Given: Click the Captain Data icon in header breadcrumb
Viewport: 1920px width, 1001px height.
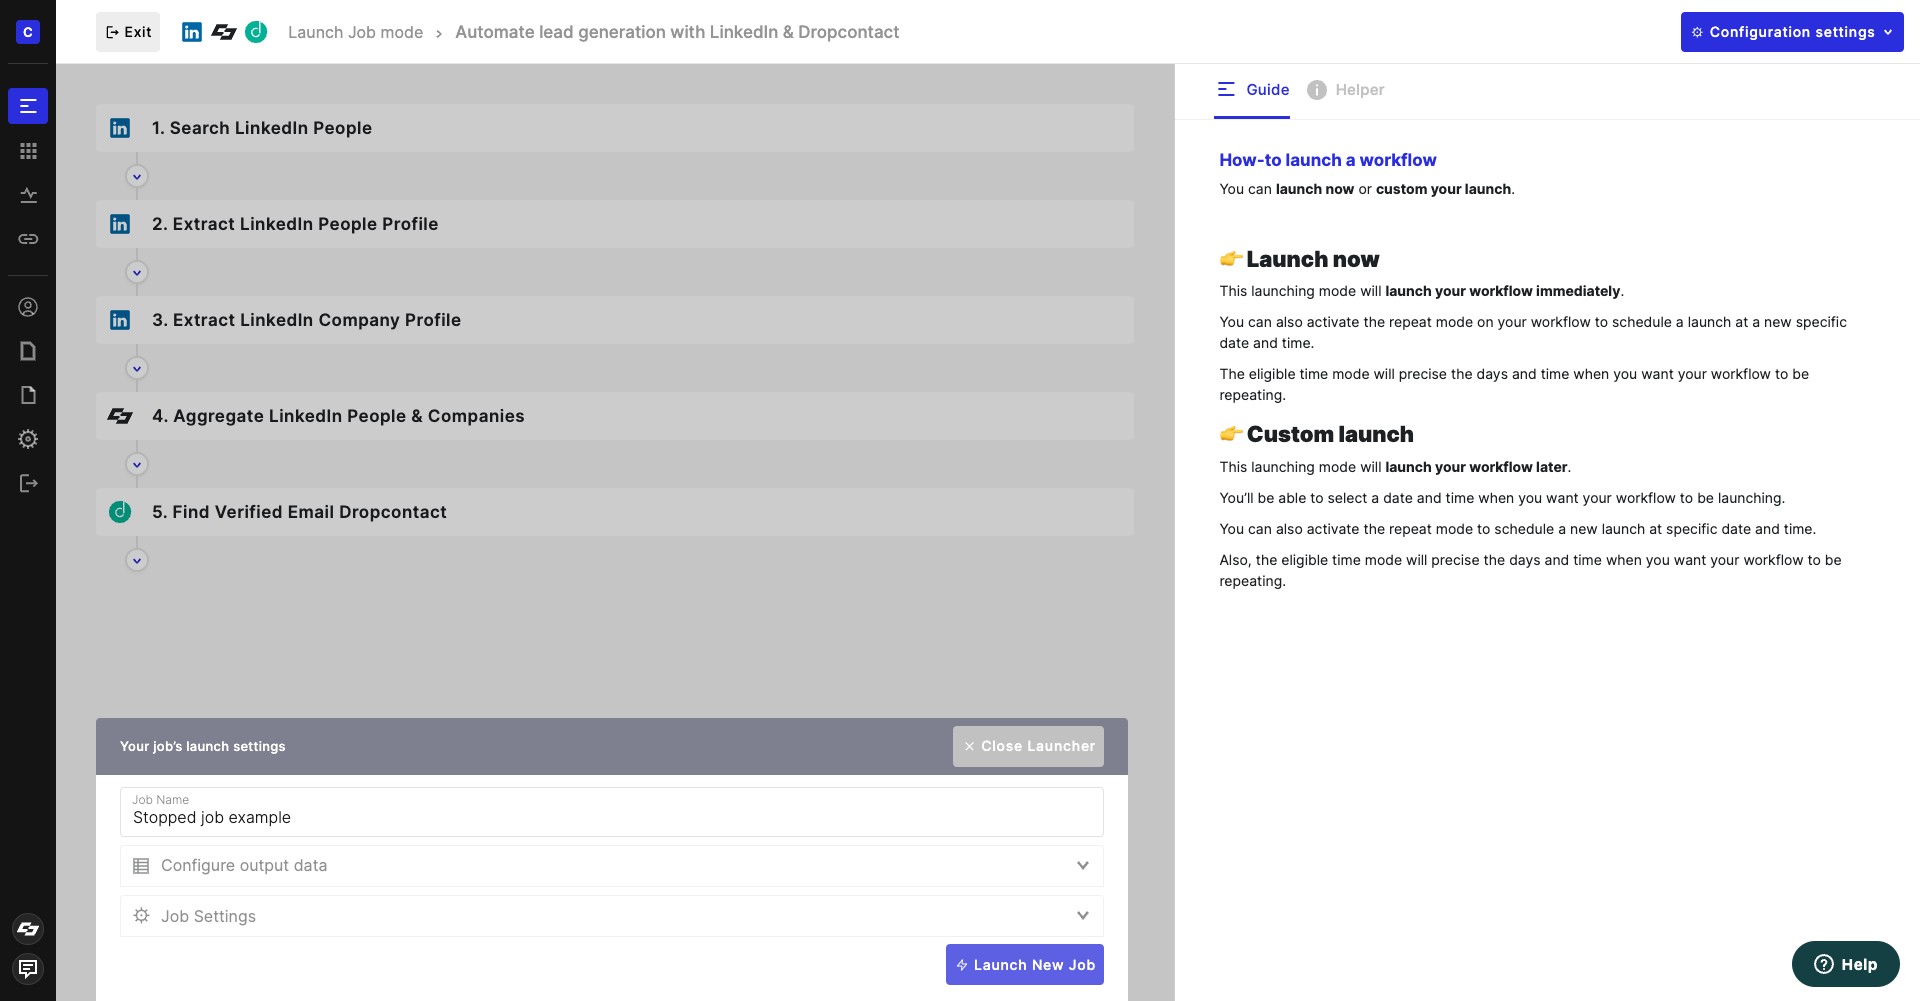Looking at the screenshot, I should coord(224,32).
